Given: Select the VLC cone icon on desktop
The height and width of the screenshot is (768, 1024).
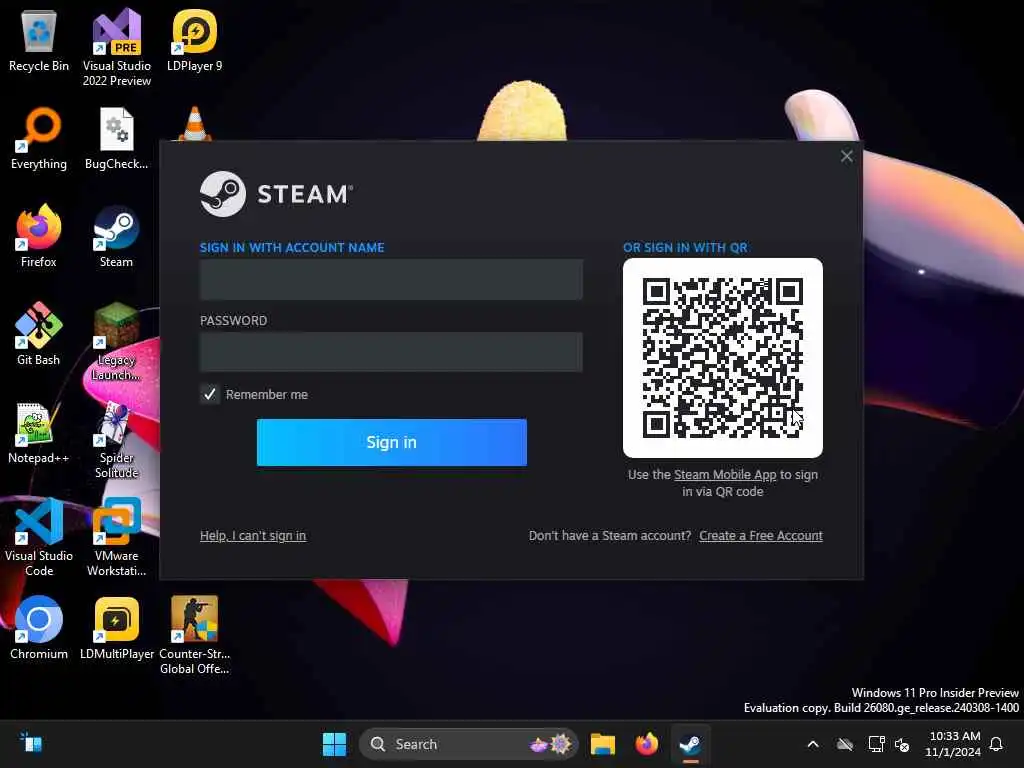Looking at the screenshot, I should [194, 124].
